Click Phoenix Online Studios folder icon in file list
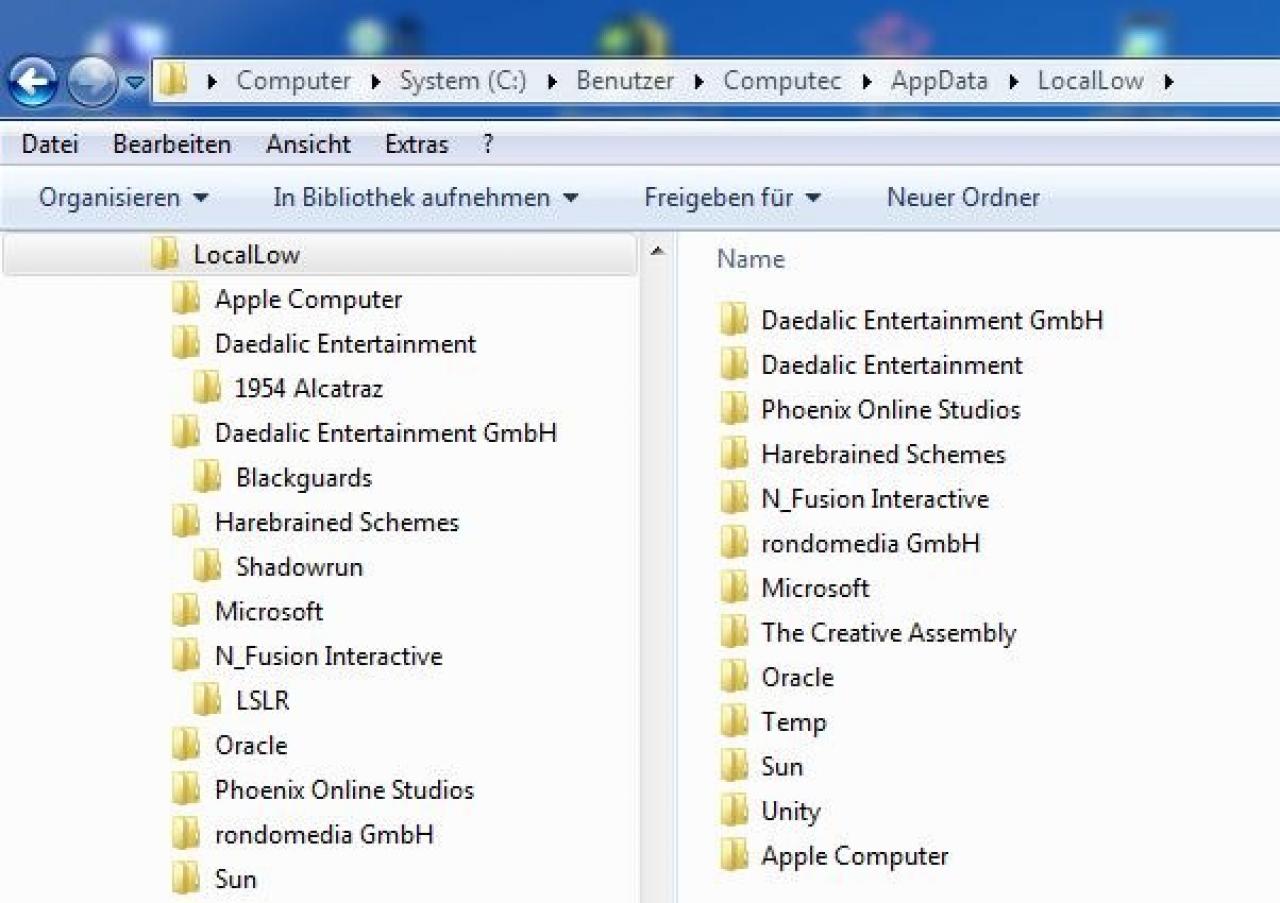 [x=734, y=409]
